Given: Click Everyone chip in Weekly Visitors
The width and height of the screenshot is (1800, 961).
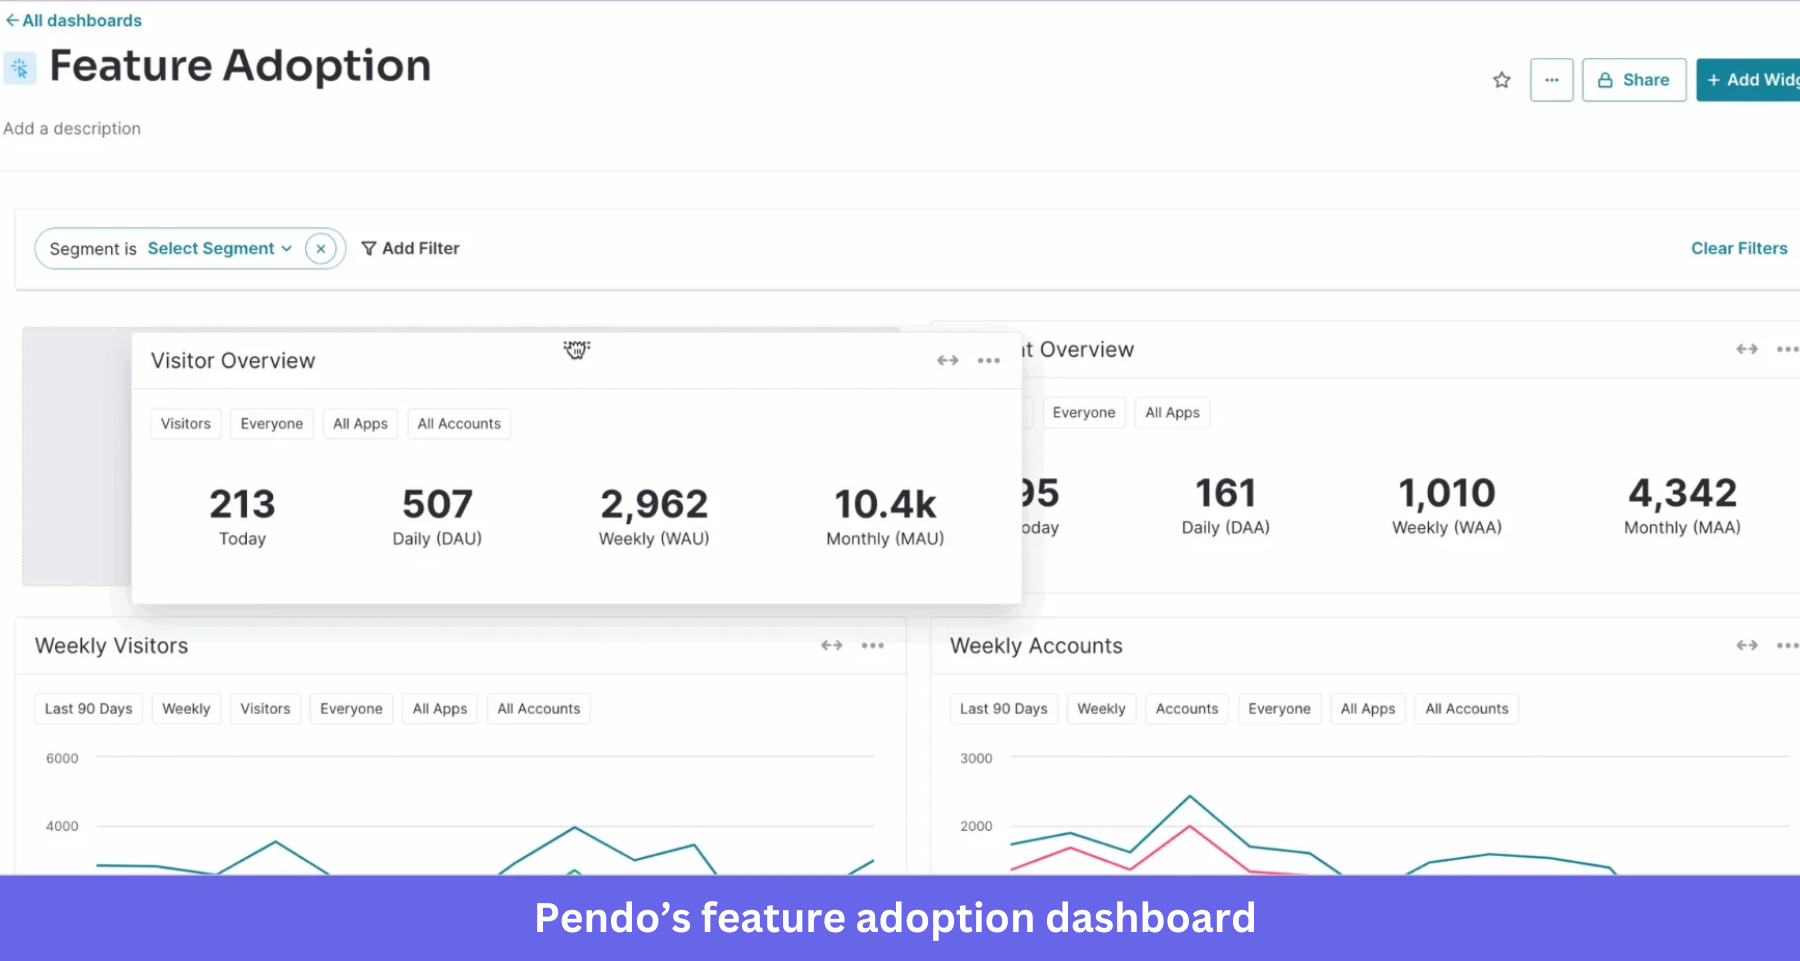Looking at the screenshot, I should (x=351, y=709).
